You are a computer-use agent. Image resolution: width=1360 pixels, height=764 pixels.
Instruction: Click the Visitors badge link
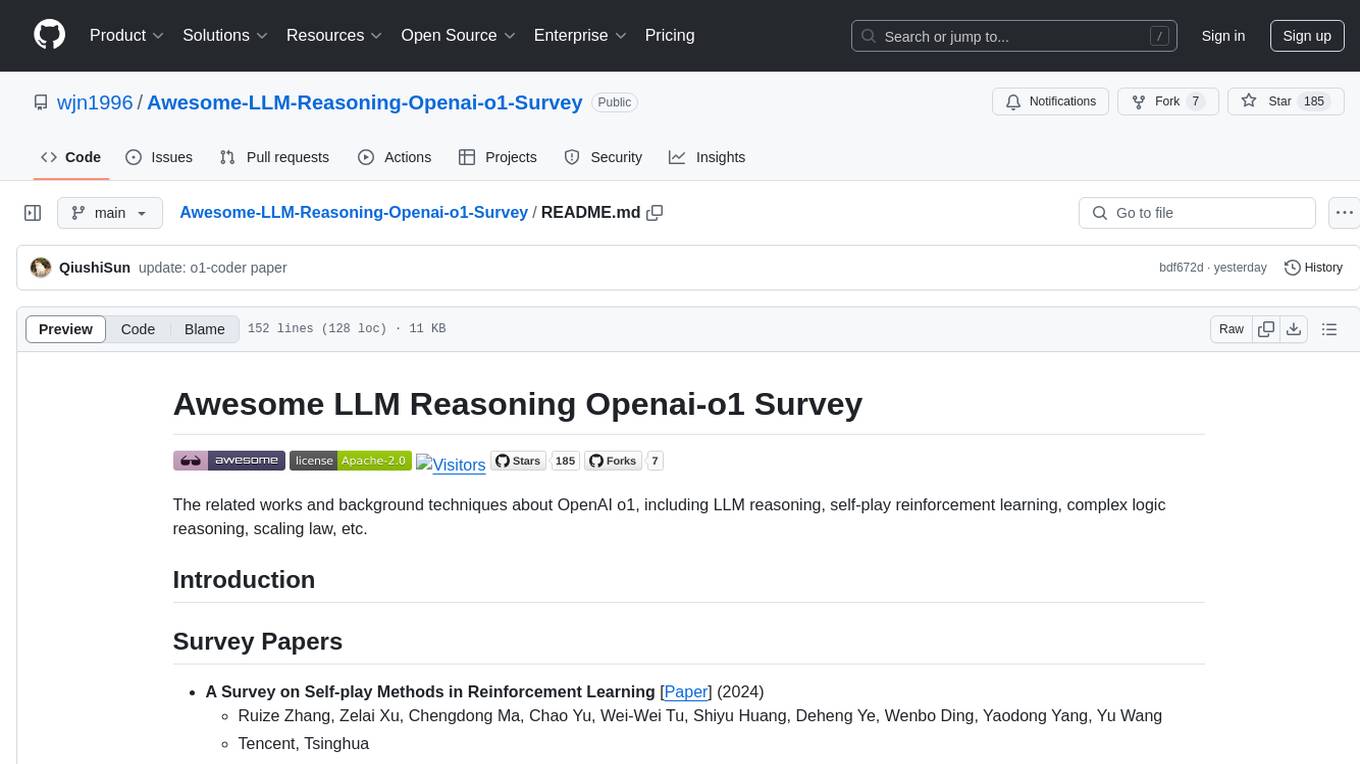coord(451,464)
